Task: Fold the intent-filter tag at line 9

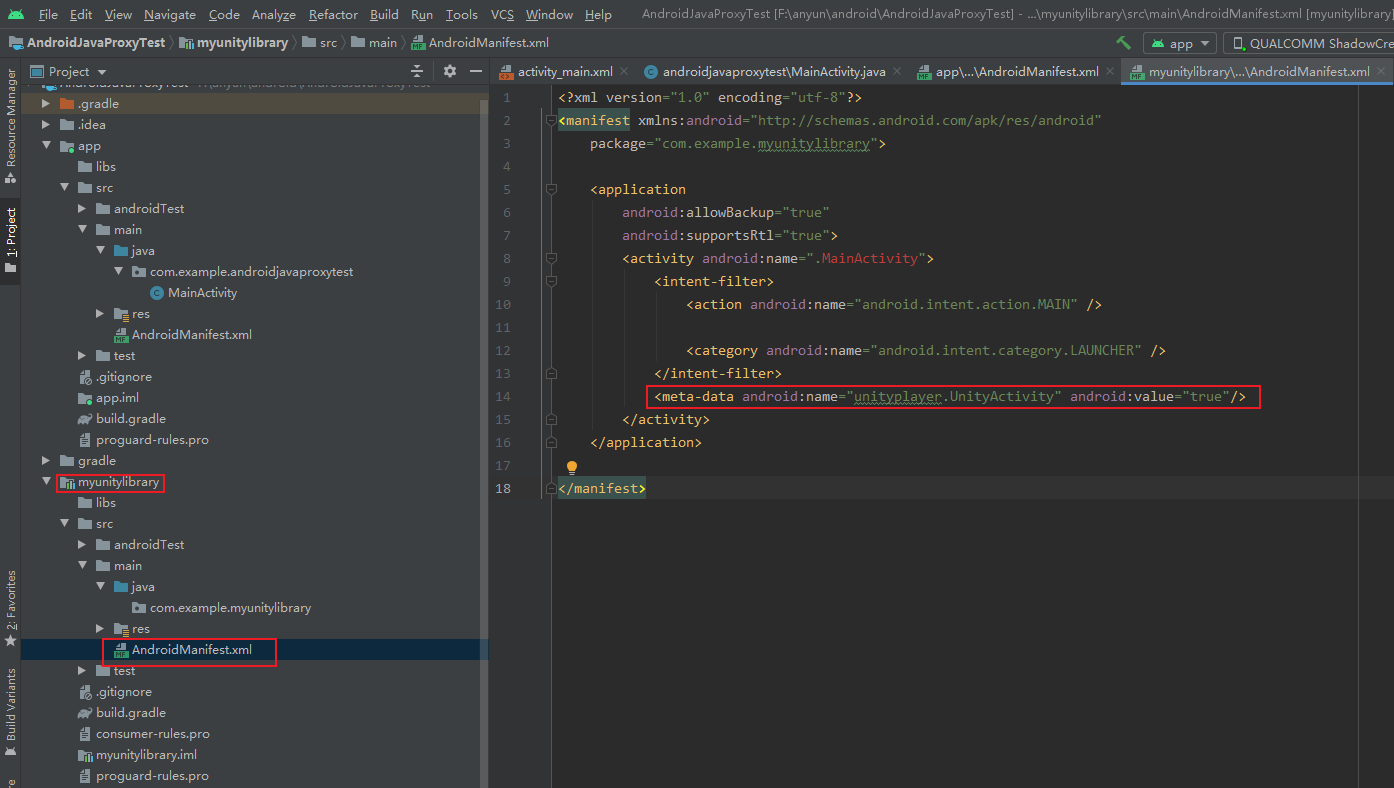Action: pos(551,281)
